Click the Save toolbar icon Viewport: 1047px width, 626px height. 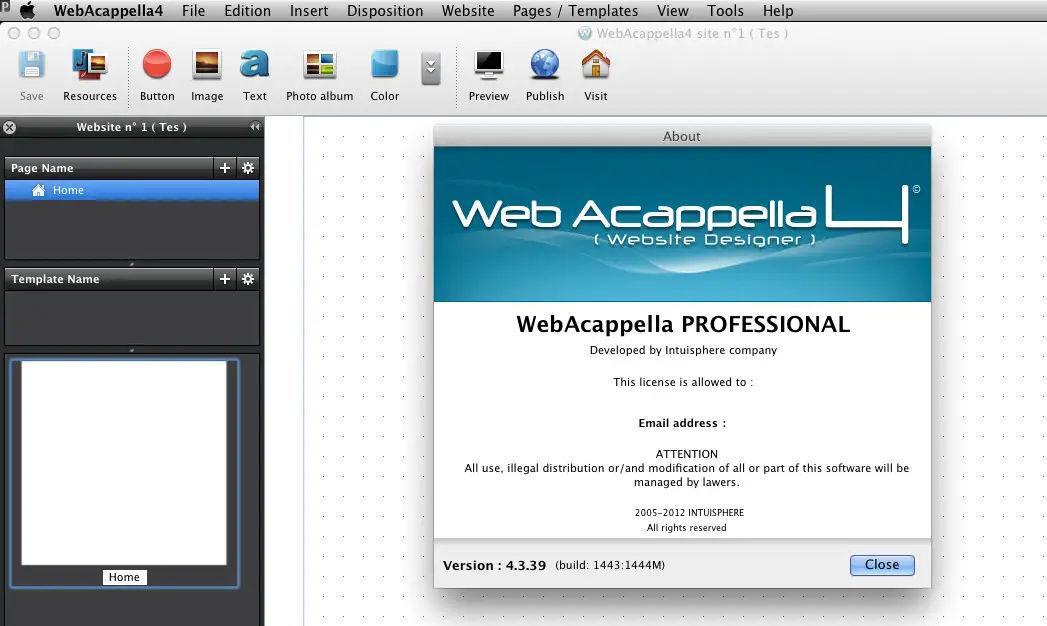point(31,75)
